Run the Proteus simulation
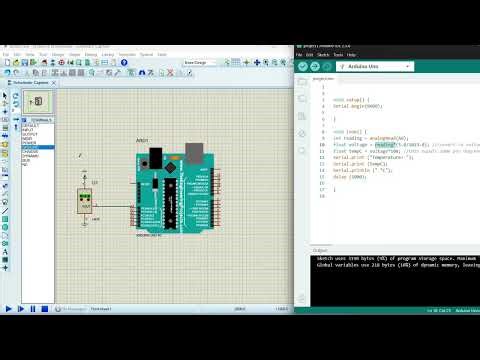The width and height of the screenshot is (480, 360). 9,309
